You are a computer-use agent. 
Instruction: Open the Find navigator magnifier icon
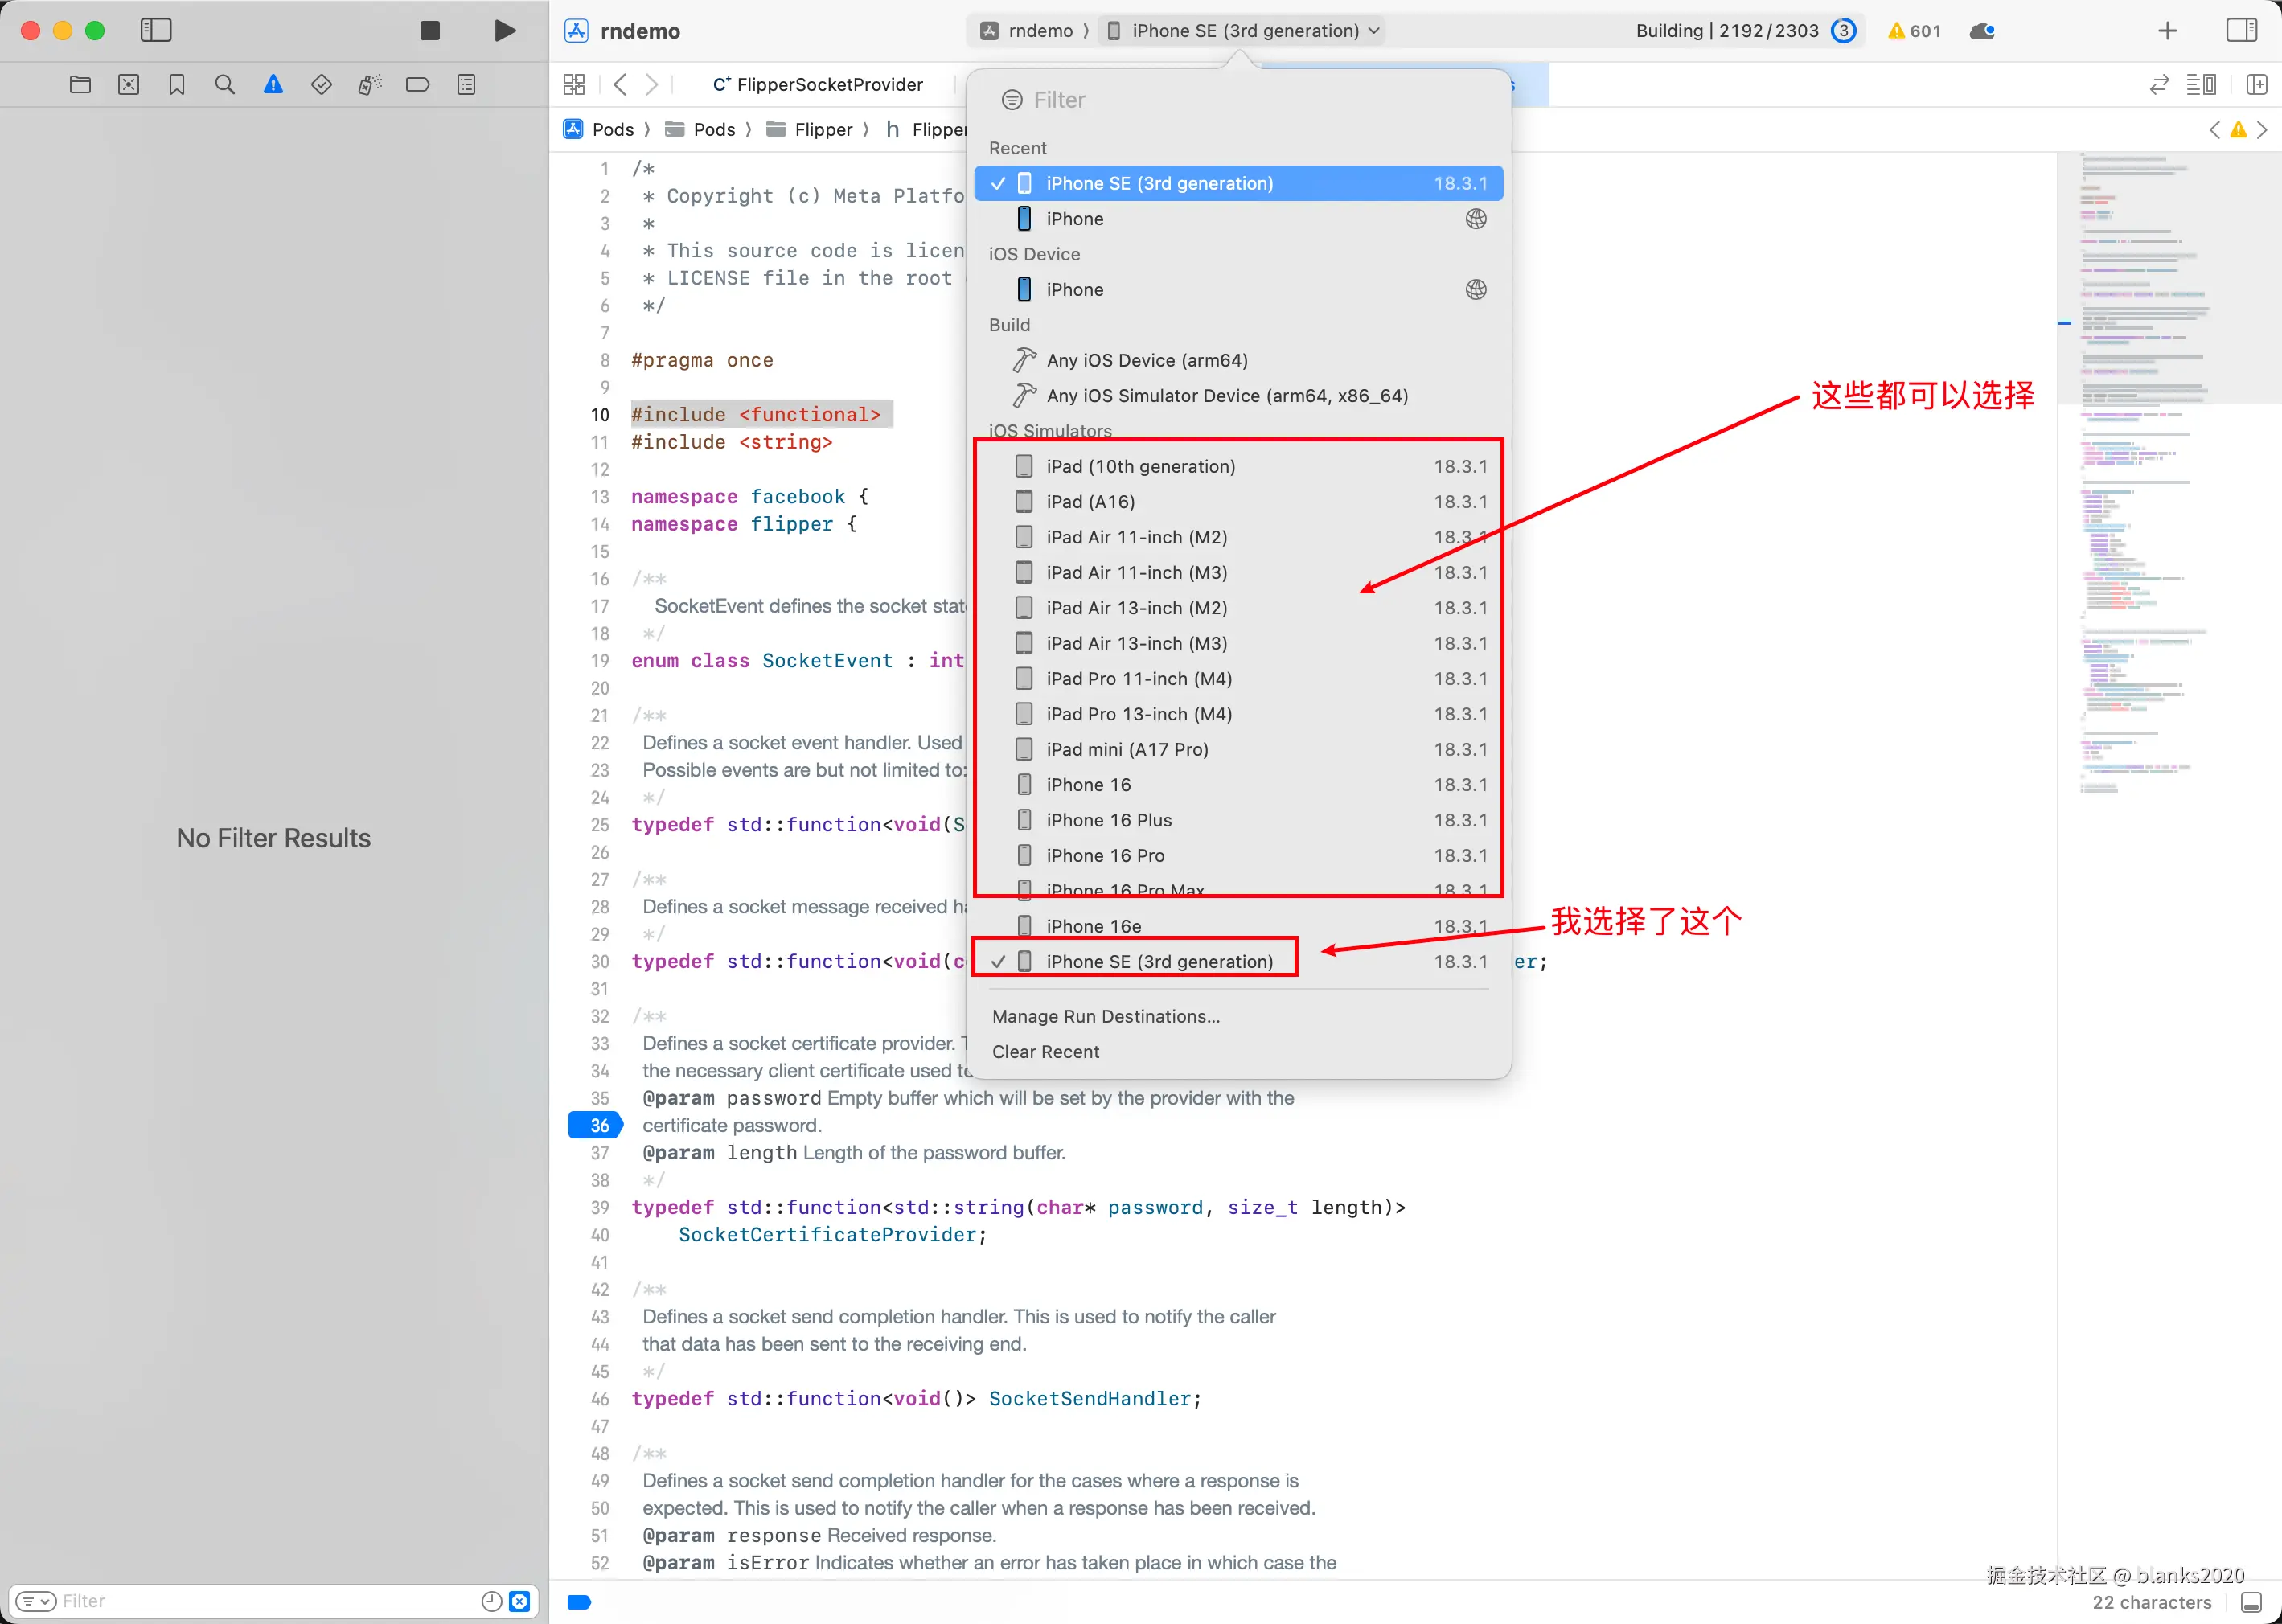click(x=225, y=85)
